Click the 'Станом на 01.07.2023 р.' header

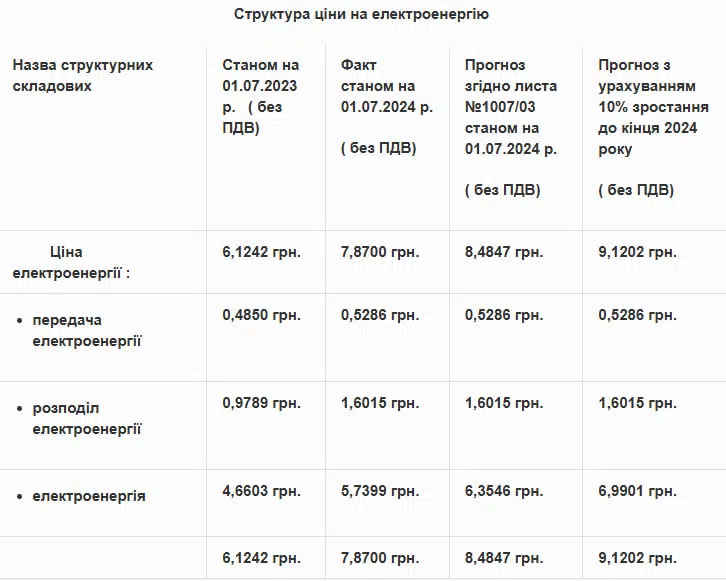coord(261,96)
